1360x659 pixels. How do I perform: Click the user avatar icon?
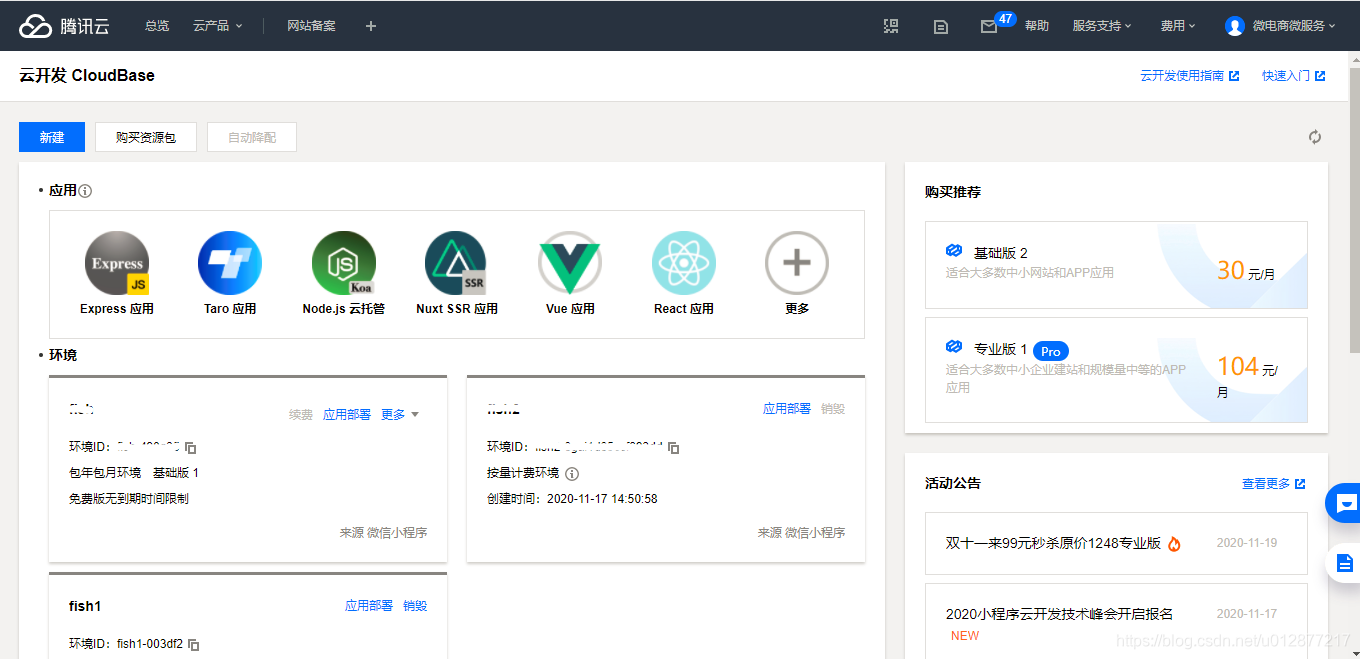pos(1235,26)
